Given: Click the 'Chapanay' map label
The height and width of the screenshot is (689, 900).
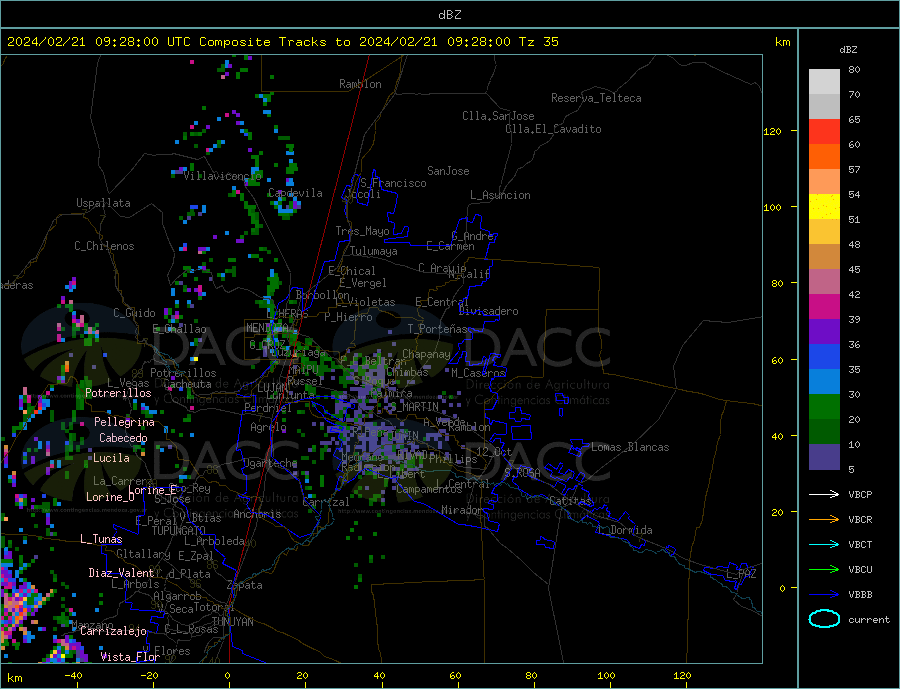Looking at the screenshot, I should (x=426, y=354).
